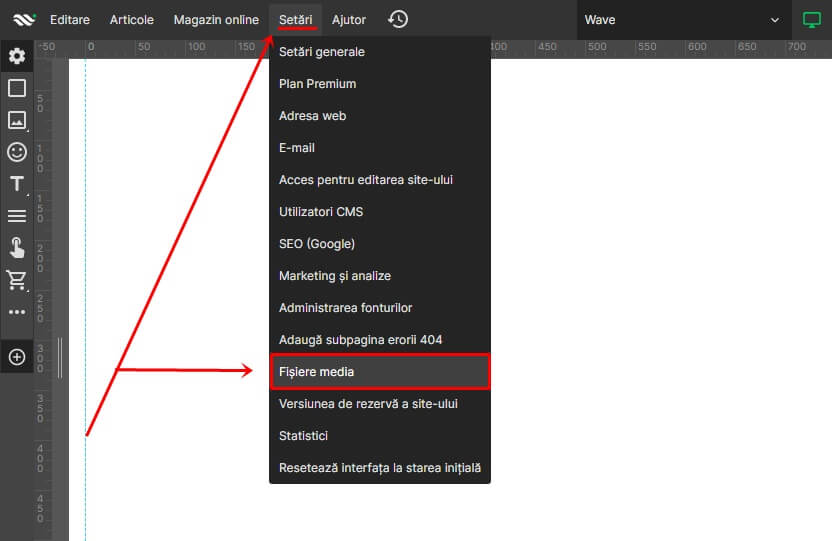Open the settings gear in left toolbar
Viewport: 832px width, 541px height.
[x=17, y=56]
